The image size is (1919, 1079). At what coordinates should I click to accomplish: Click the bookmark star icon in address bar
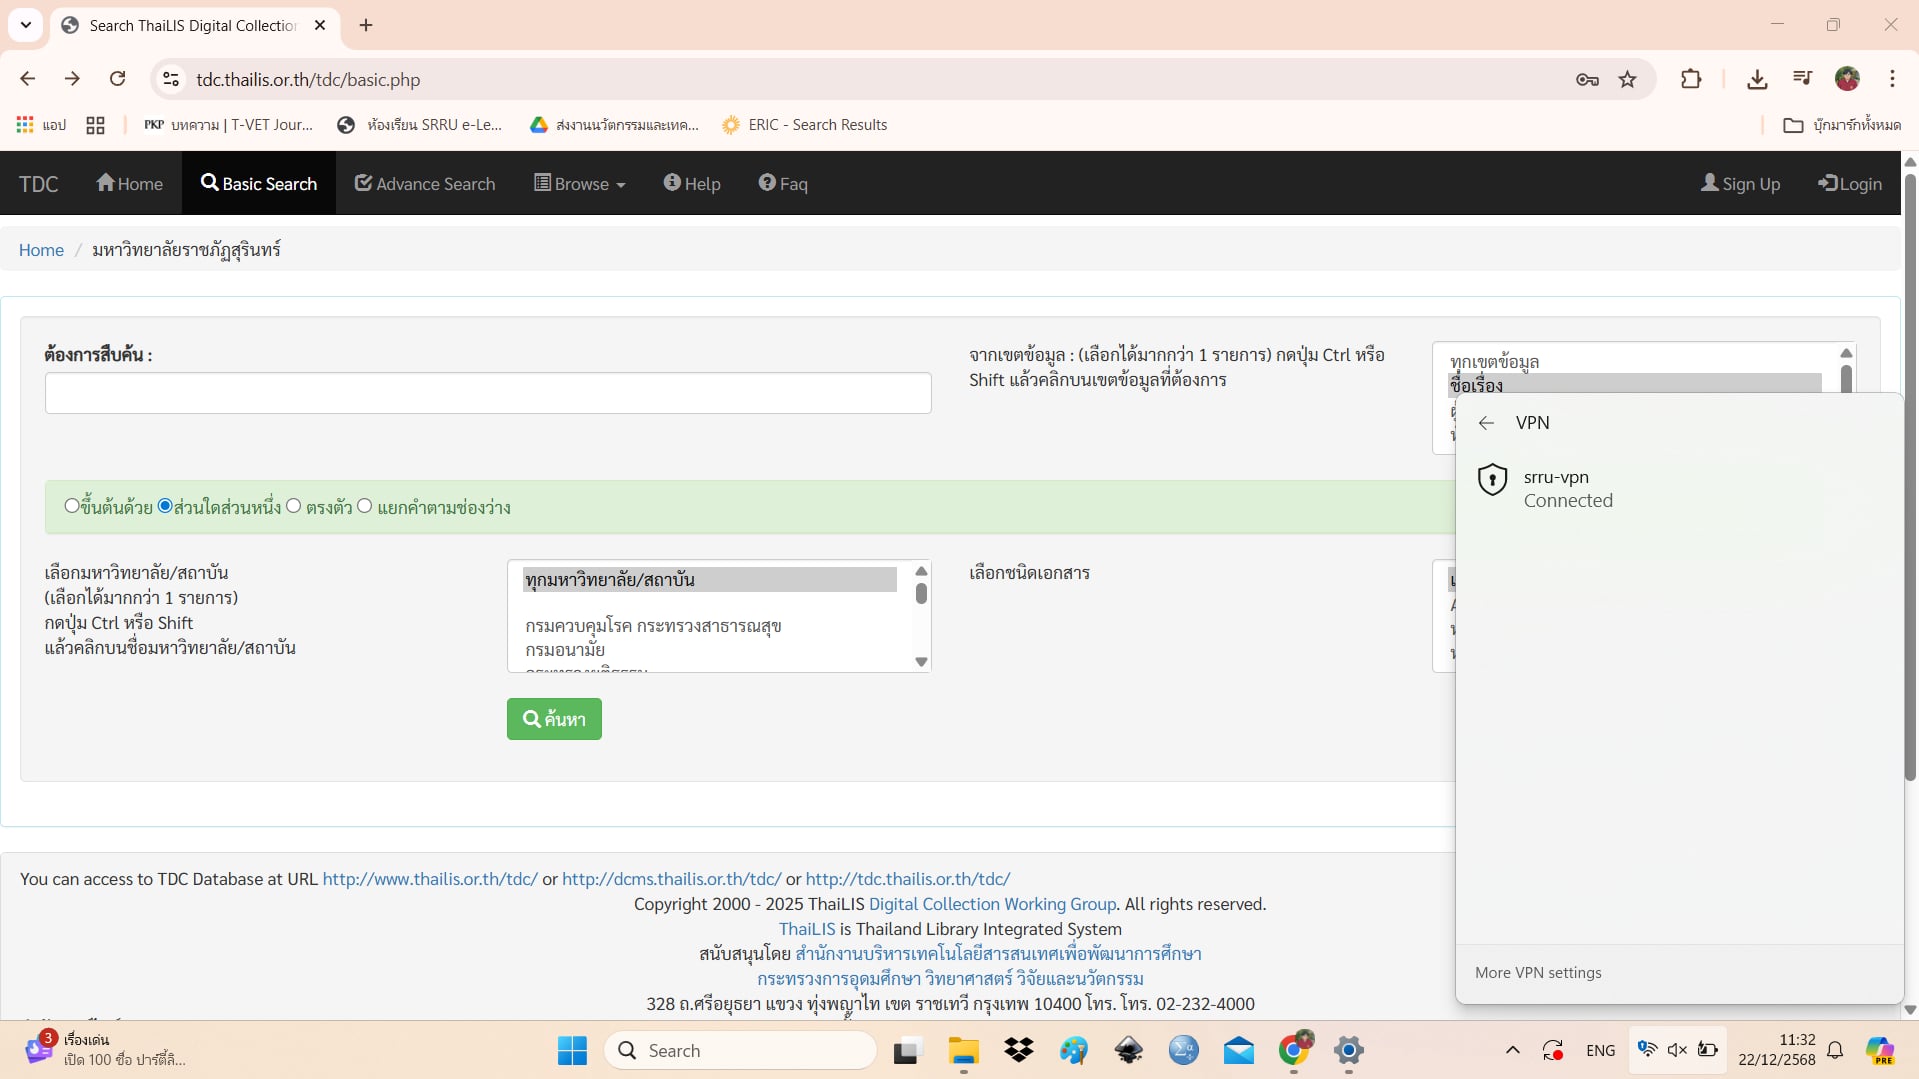1627,80
